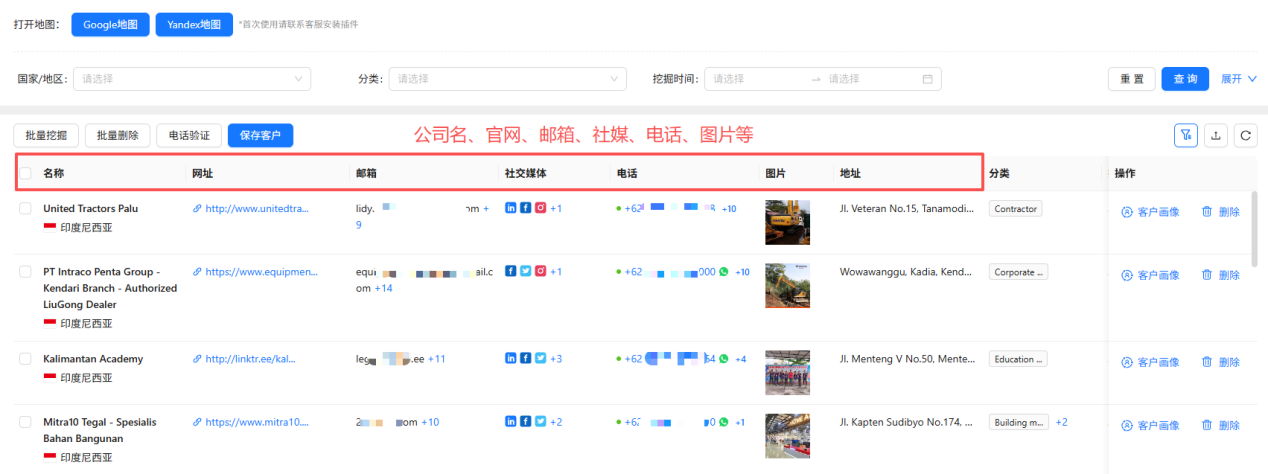Open the unitedtractors website link

(x=251, y=208)
